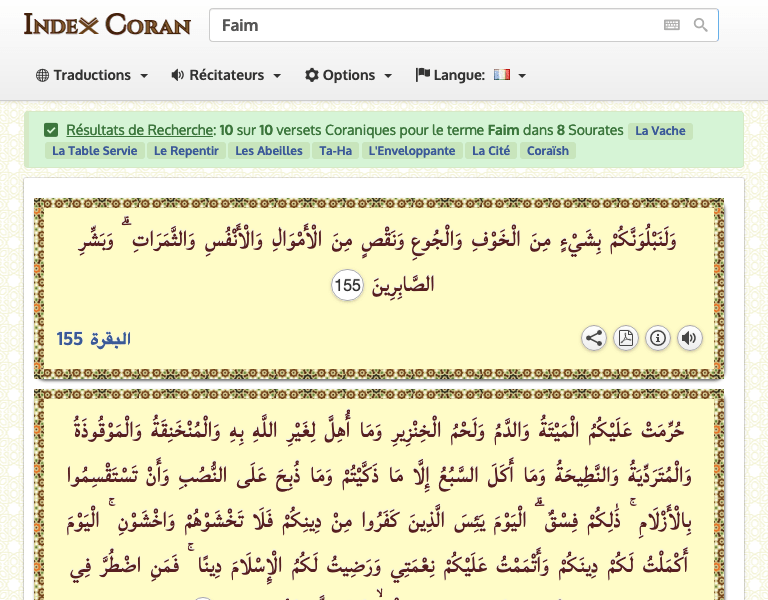Click the magnifier search icon
This screenshot has height=600, width=768.
pyautogui.click(x=701, y=26)
